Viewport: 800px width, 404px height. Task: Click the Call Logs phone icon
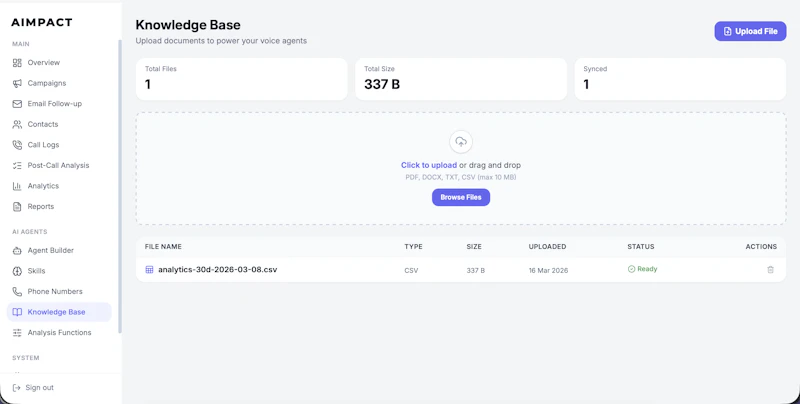[x=17, y=145]
